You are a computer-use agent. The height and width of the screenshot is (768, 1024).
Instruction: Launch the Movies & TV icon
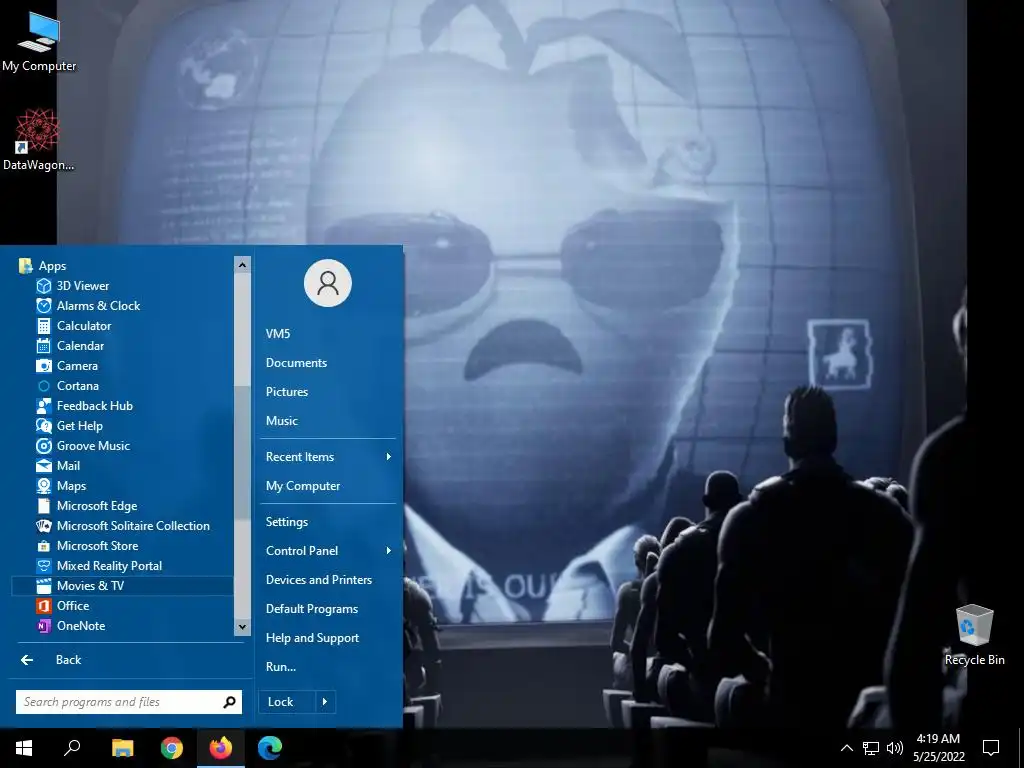click(x=44, y=586)
